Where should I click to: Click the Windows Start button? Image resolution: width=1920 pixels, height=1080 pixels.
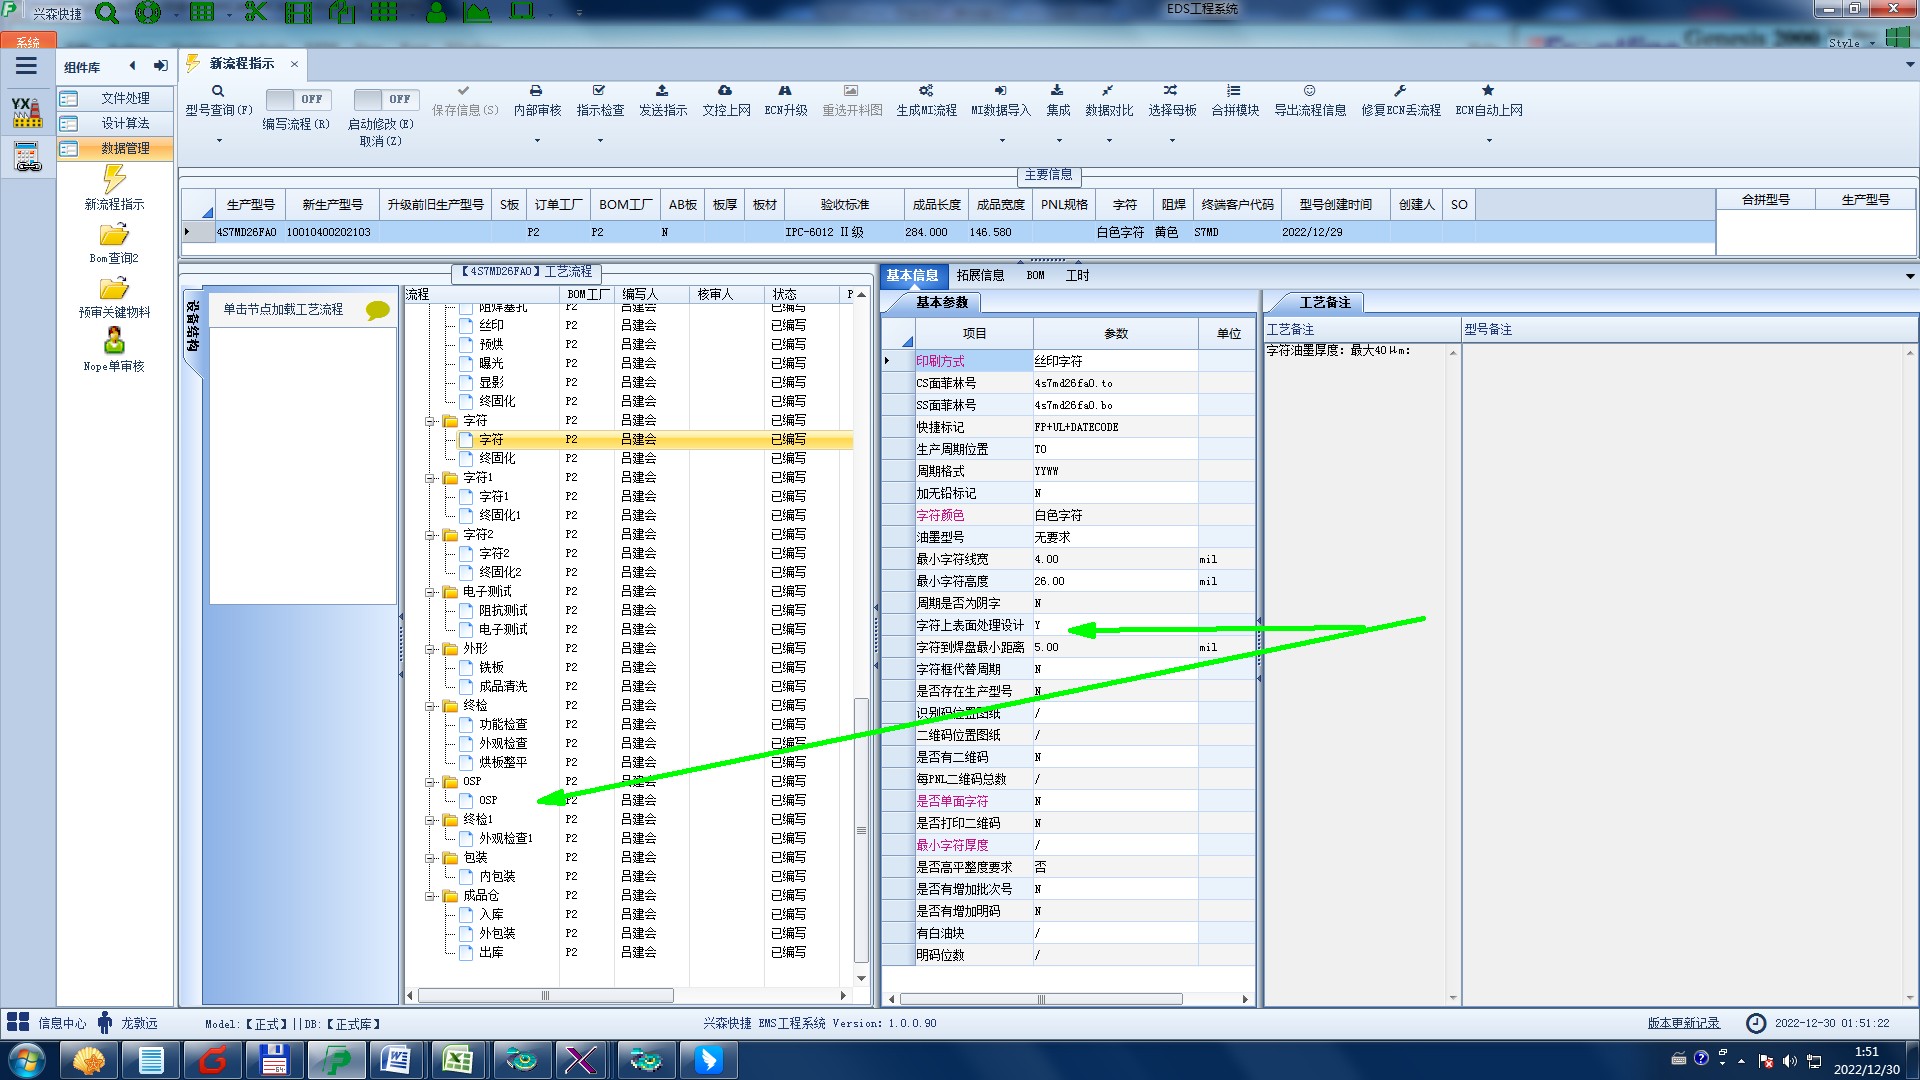(26, 1060)
